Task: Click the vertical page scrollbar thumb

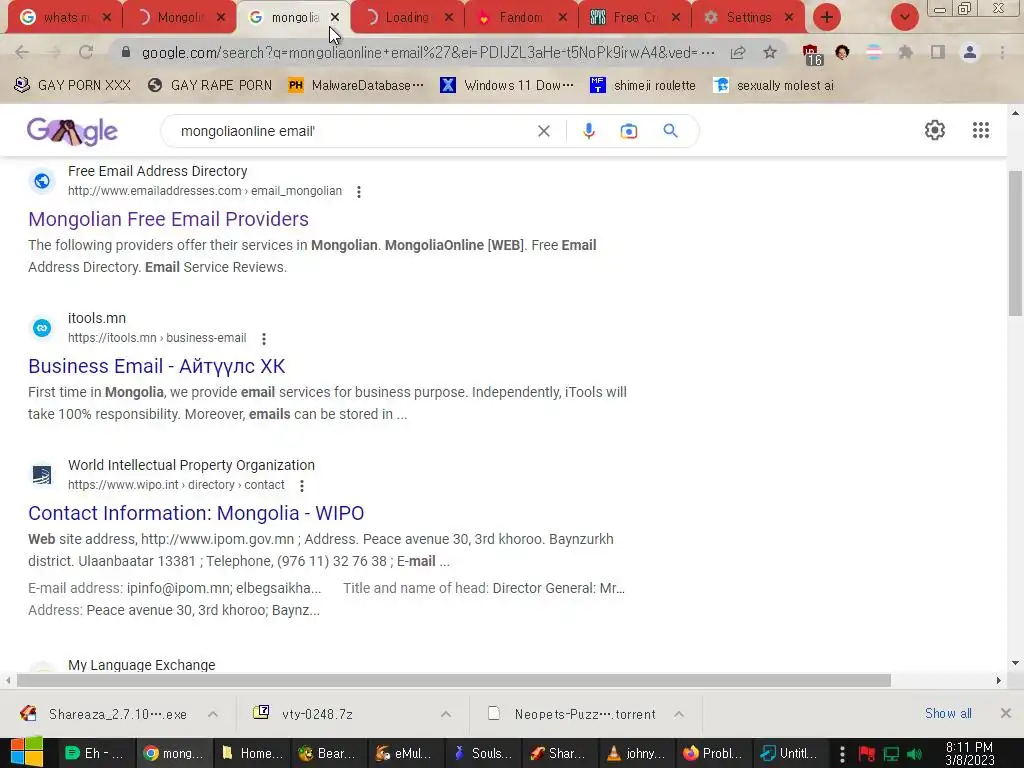Action: point(1015,243)
